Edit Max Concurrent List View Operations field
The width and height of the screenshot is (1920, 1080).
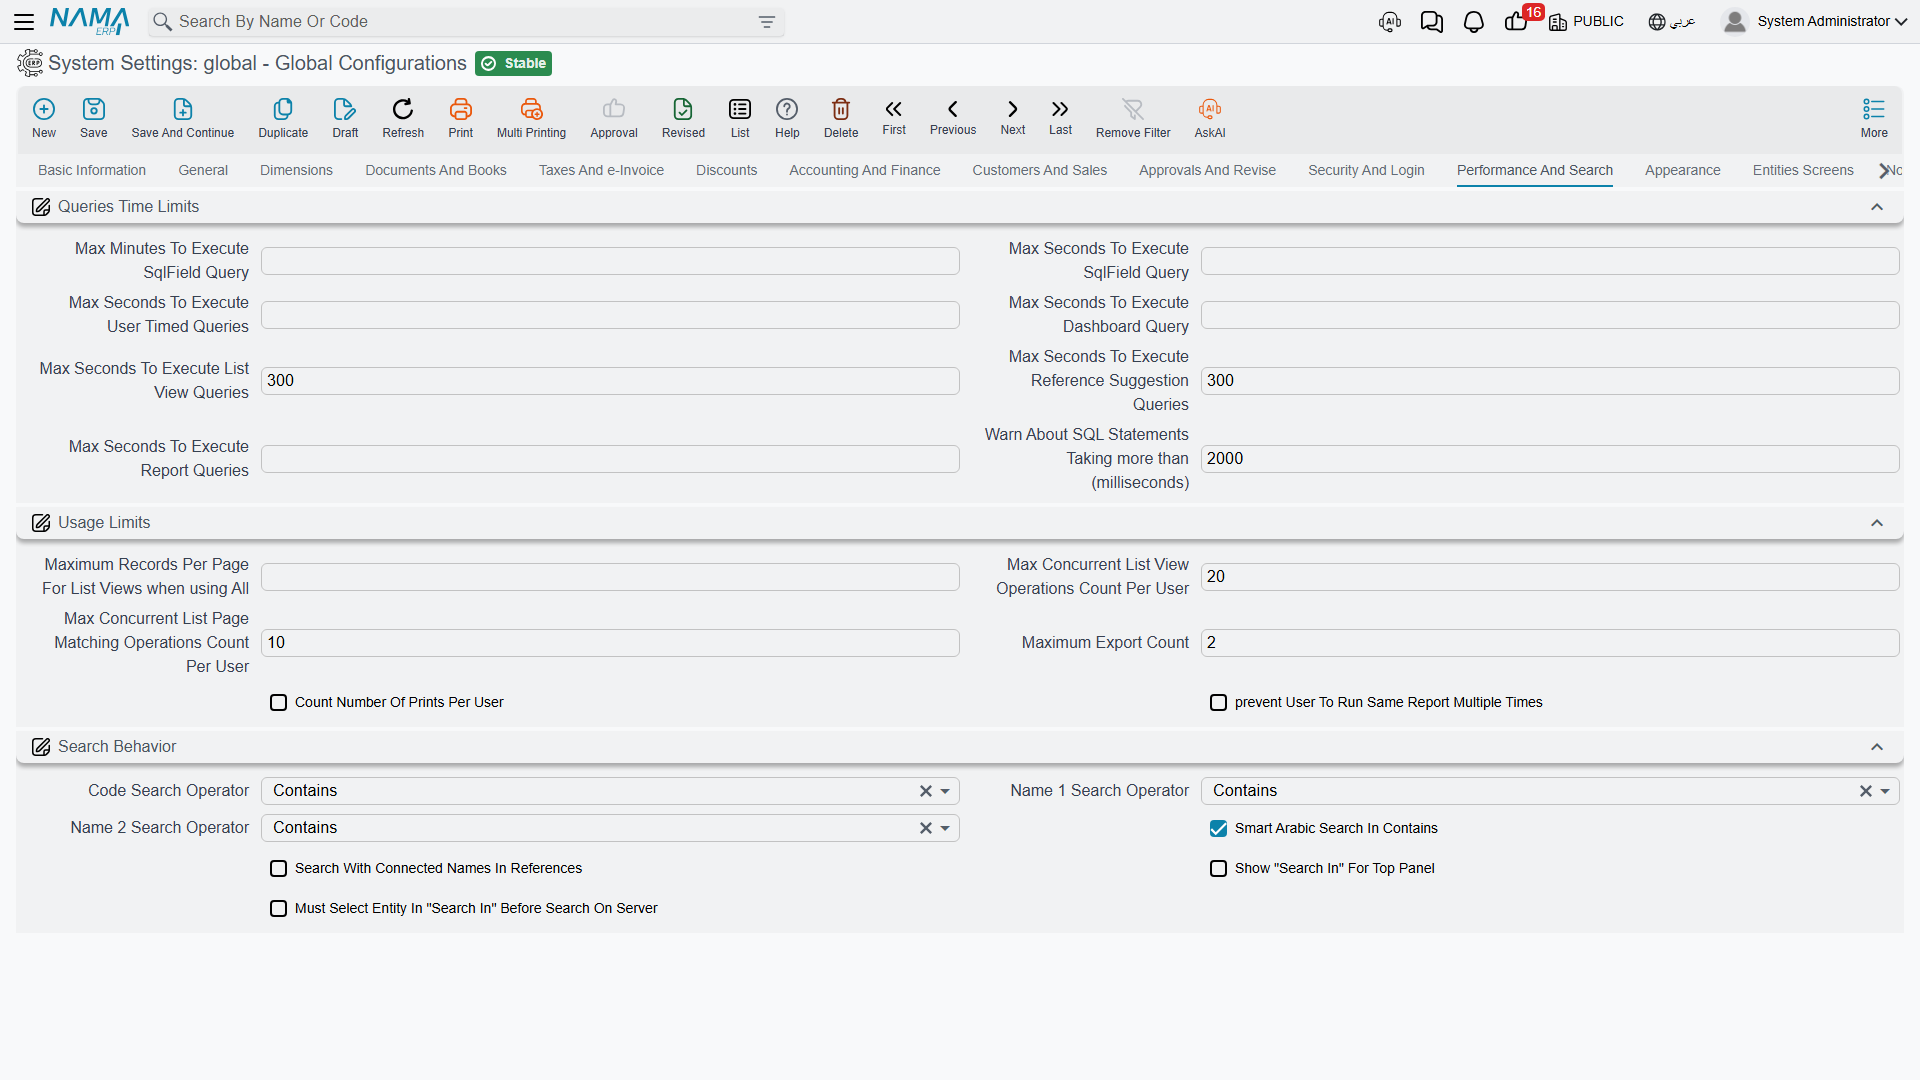coord(1550,577)
